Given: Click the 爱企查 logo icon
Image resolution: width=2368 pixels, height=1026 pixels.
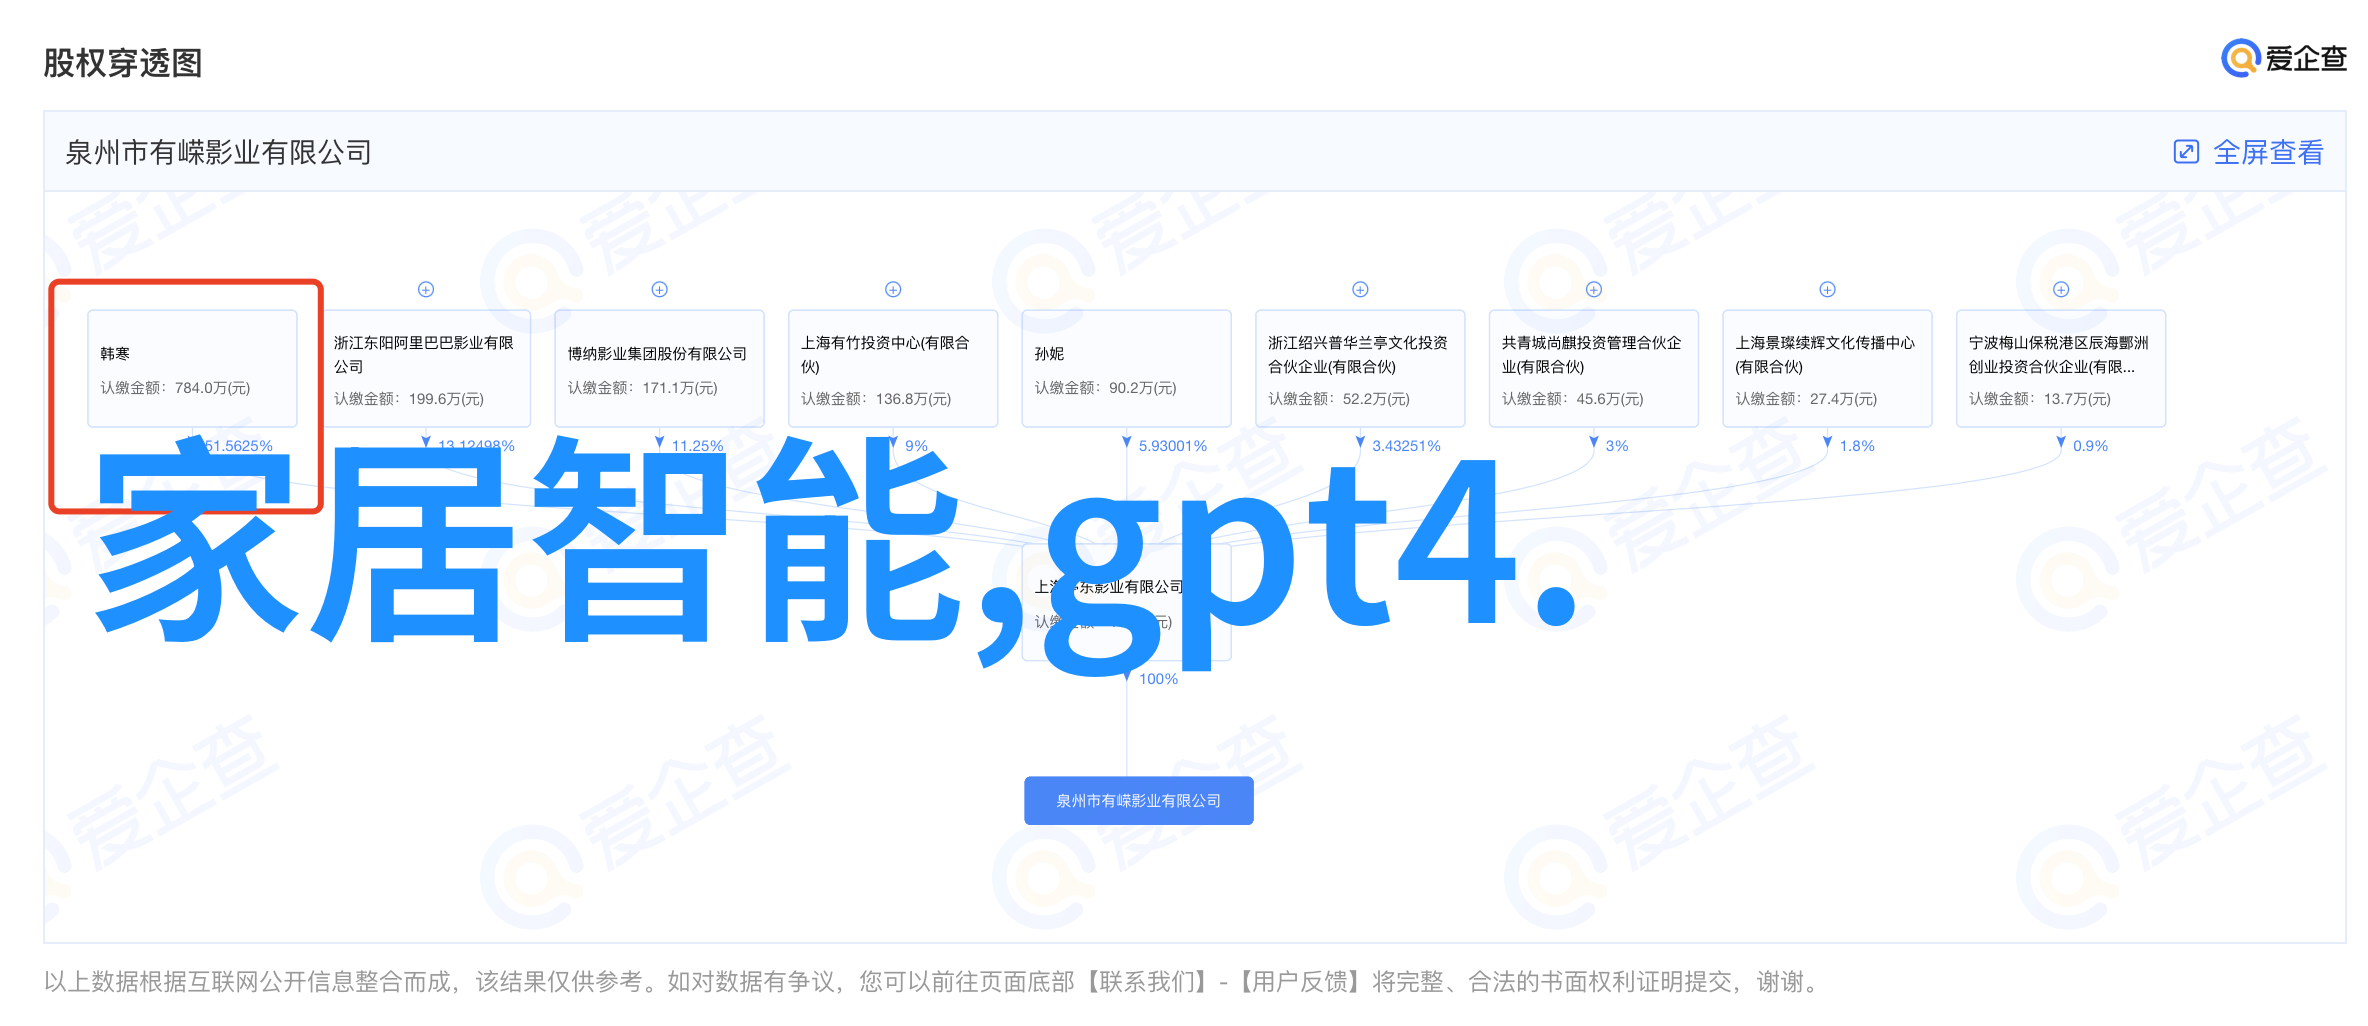Looking at the screenshot, I should [2240, 58].
